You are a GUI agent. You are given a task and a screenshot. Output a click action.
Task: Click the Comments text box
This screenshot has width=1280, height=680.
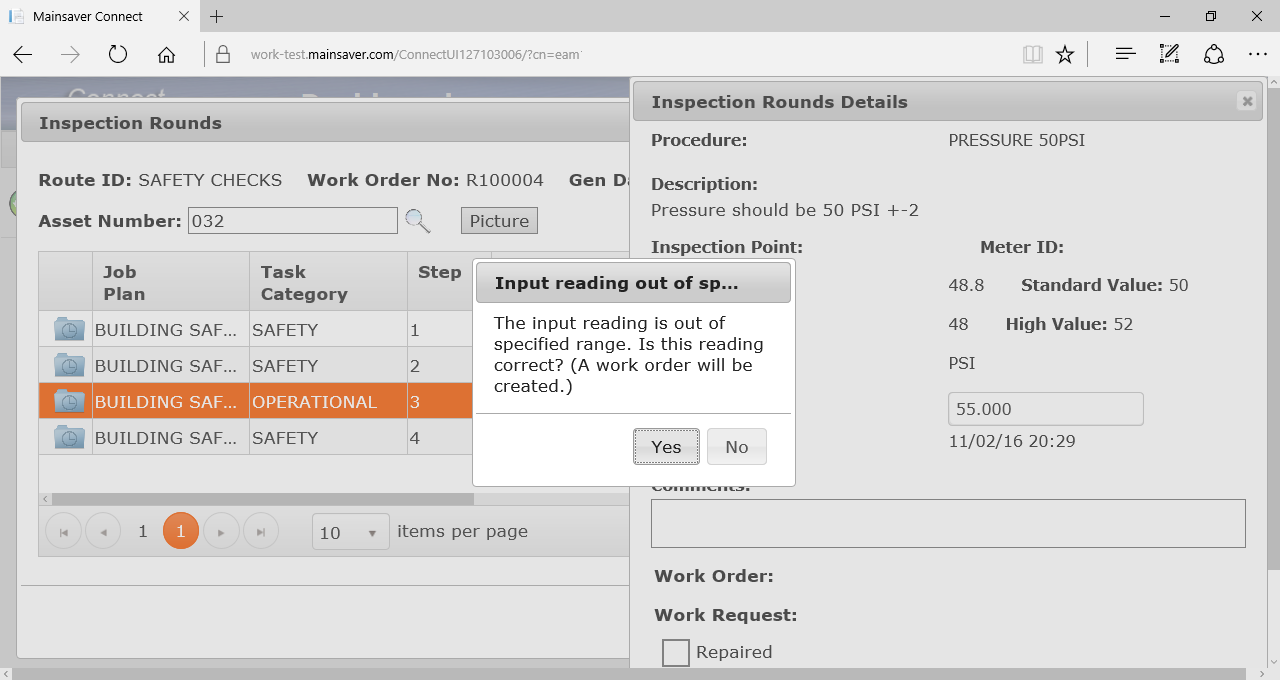pyautogui.click(x=947, y=523)
